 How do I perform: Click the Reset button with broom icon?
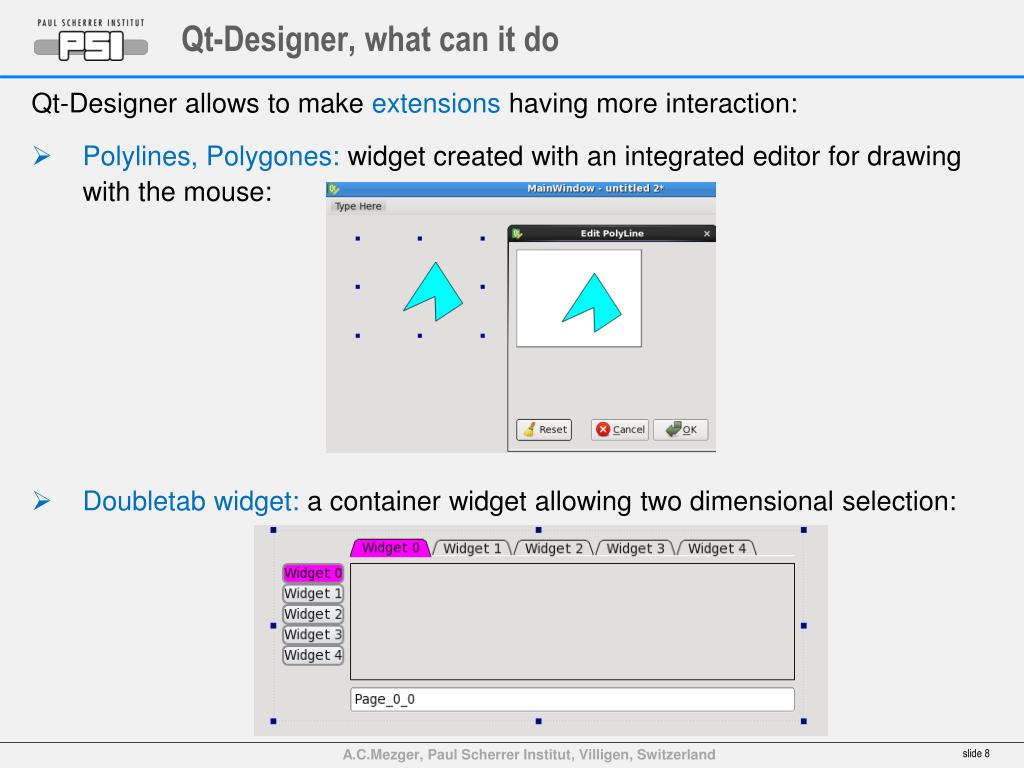pos(544,430)
